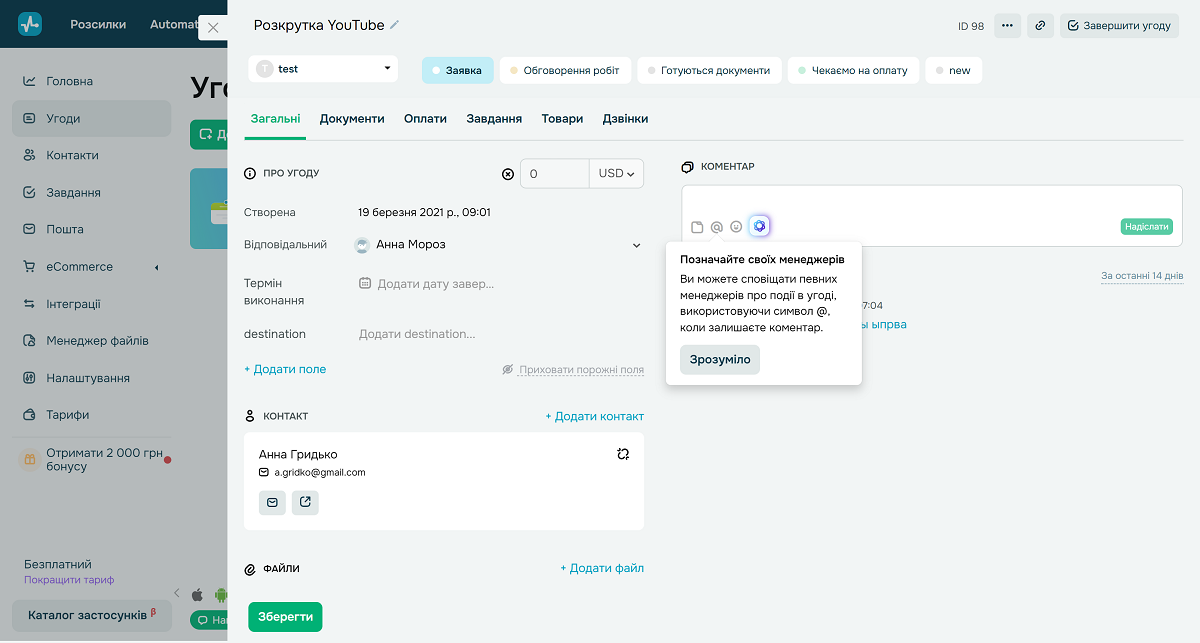
Task: Toggle Приховати порожні поля
Action: [x=573, y=369]
